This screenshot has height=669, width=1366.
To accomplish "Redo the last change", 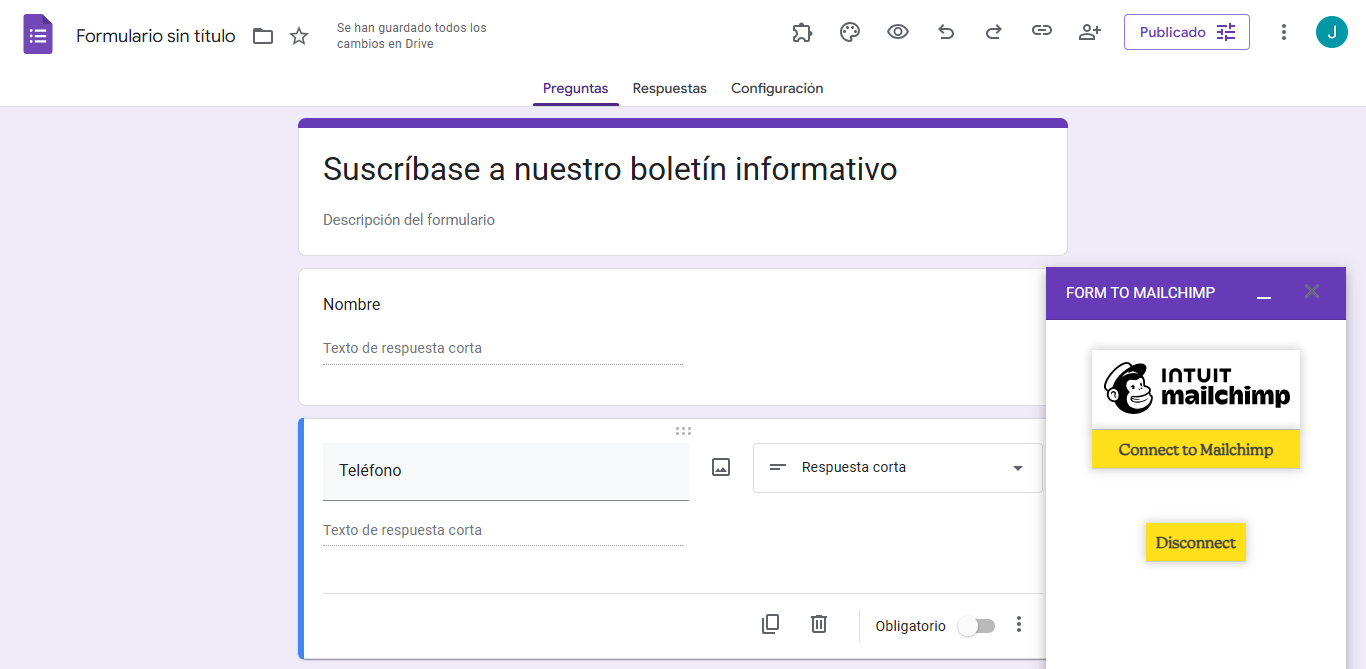I will pos(994,32).
